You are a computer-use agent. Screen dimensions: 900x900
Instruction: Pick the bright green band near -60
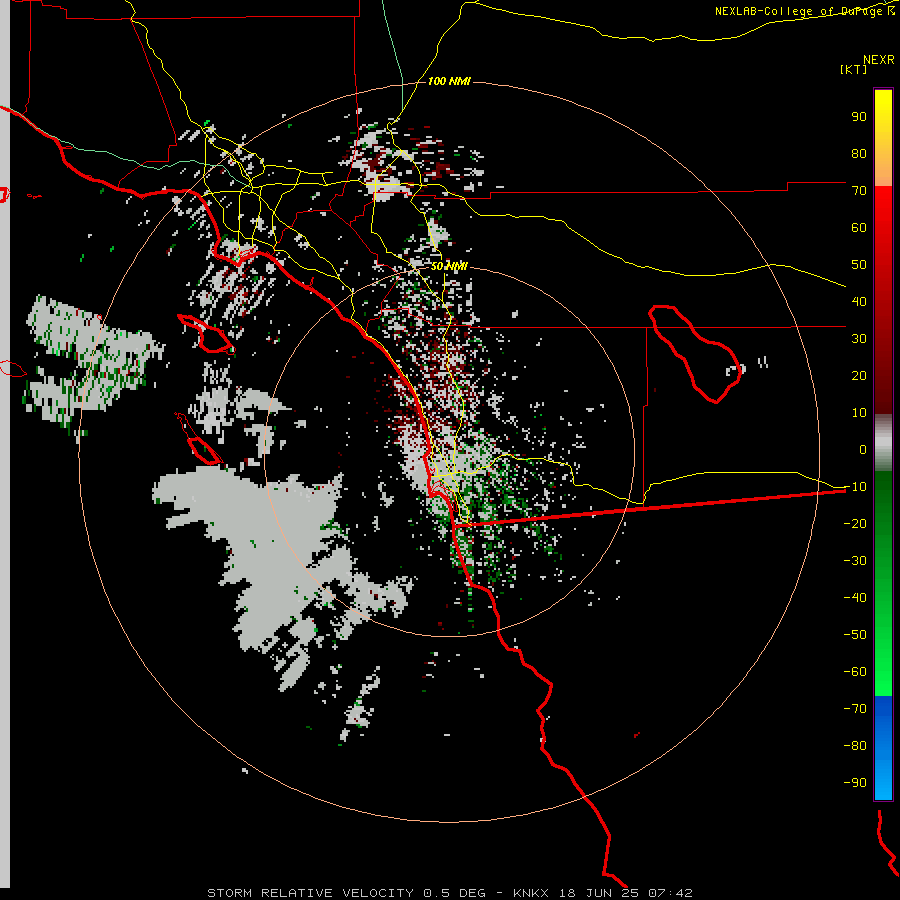point(883,672)
